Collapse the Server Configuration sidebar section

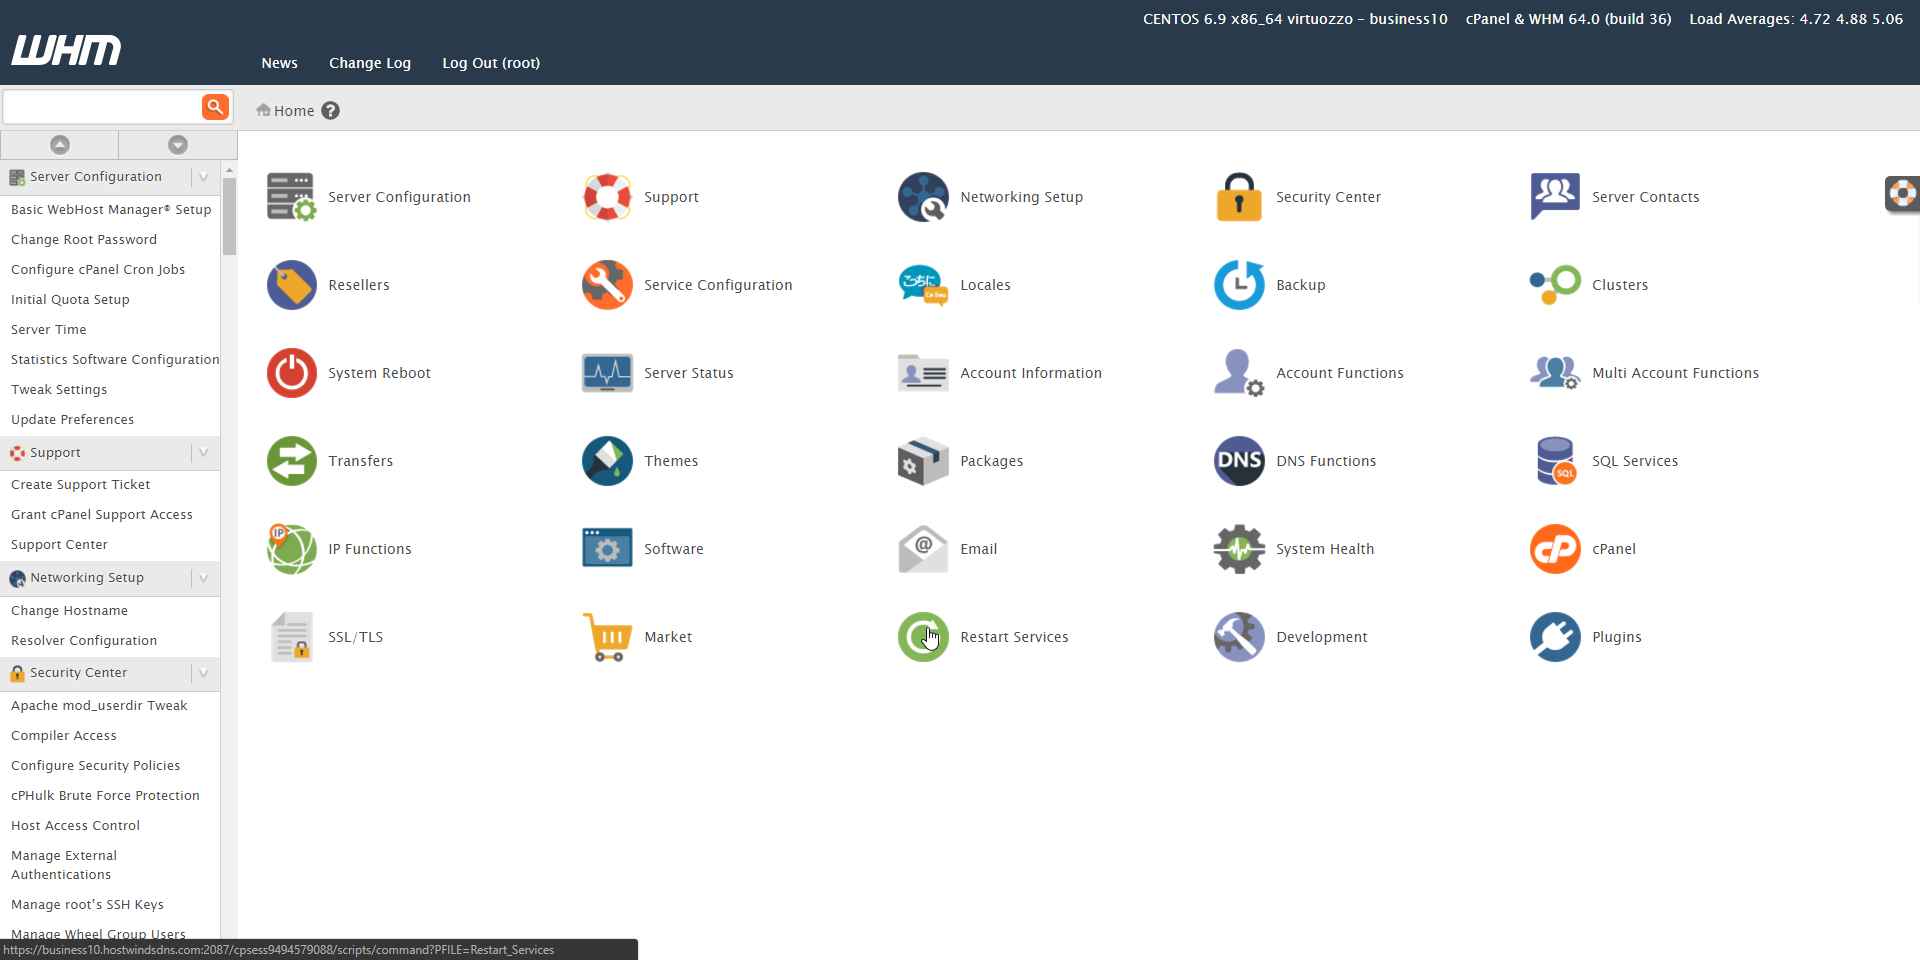204,177
